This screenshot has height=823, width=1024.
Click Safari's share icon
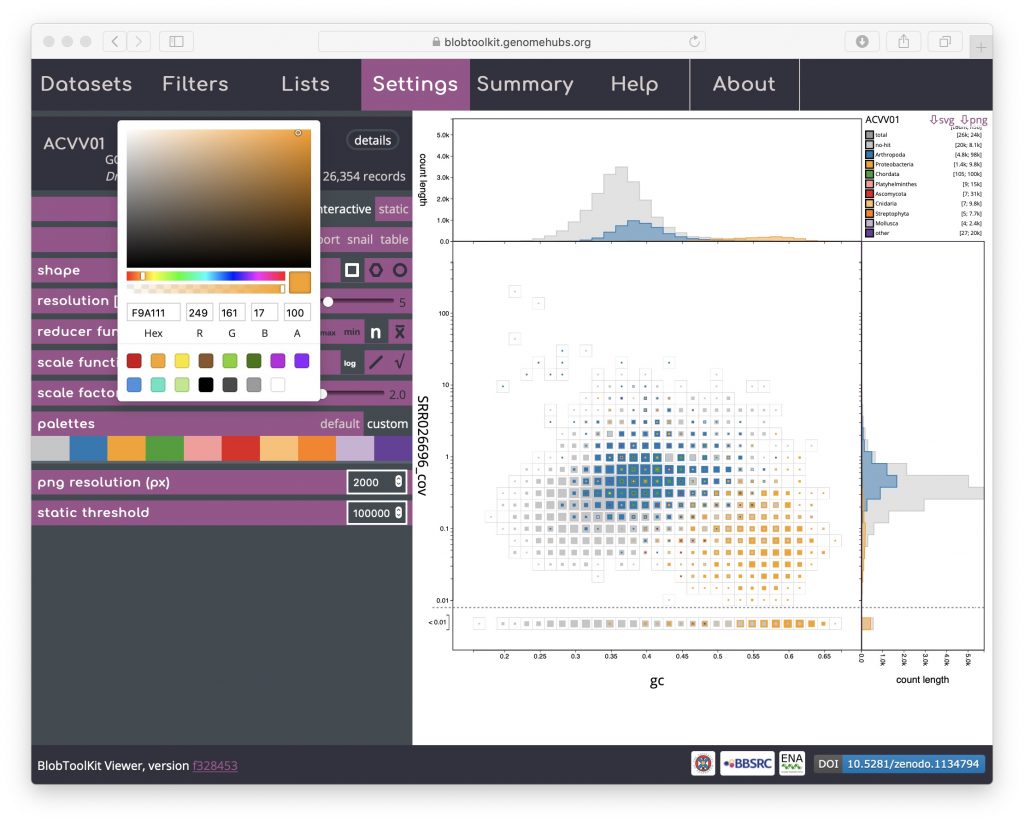pyautogui.click(x=903, y=42)
